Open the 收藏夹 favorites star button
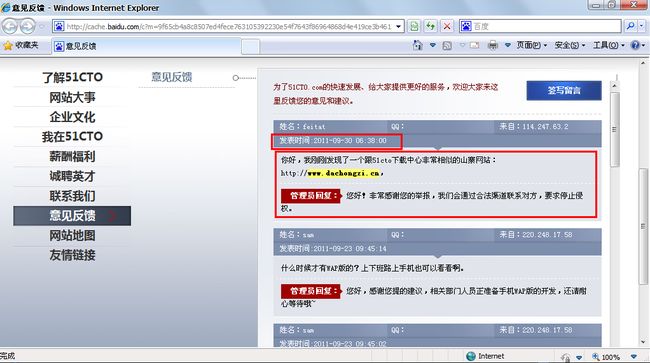Screen dimensions: 650x363 click(21, 46)
